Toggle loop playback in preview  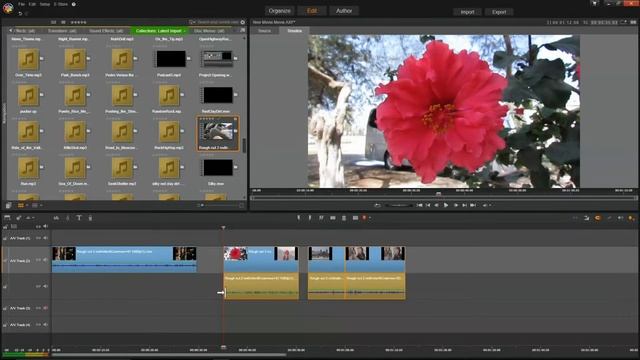(x=378, y=205)
